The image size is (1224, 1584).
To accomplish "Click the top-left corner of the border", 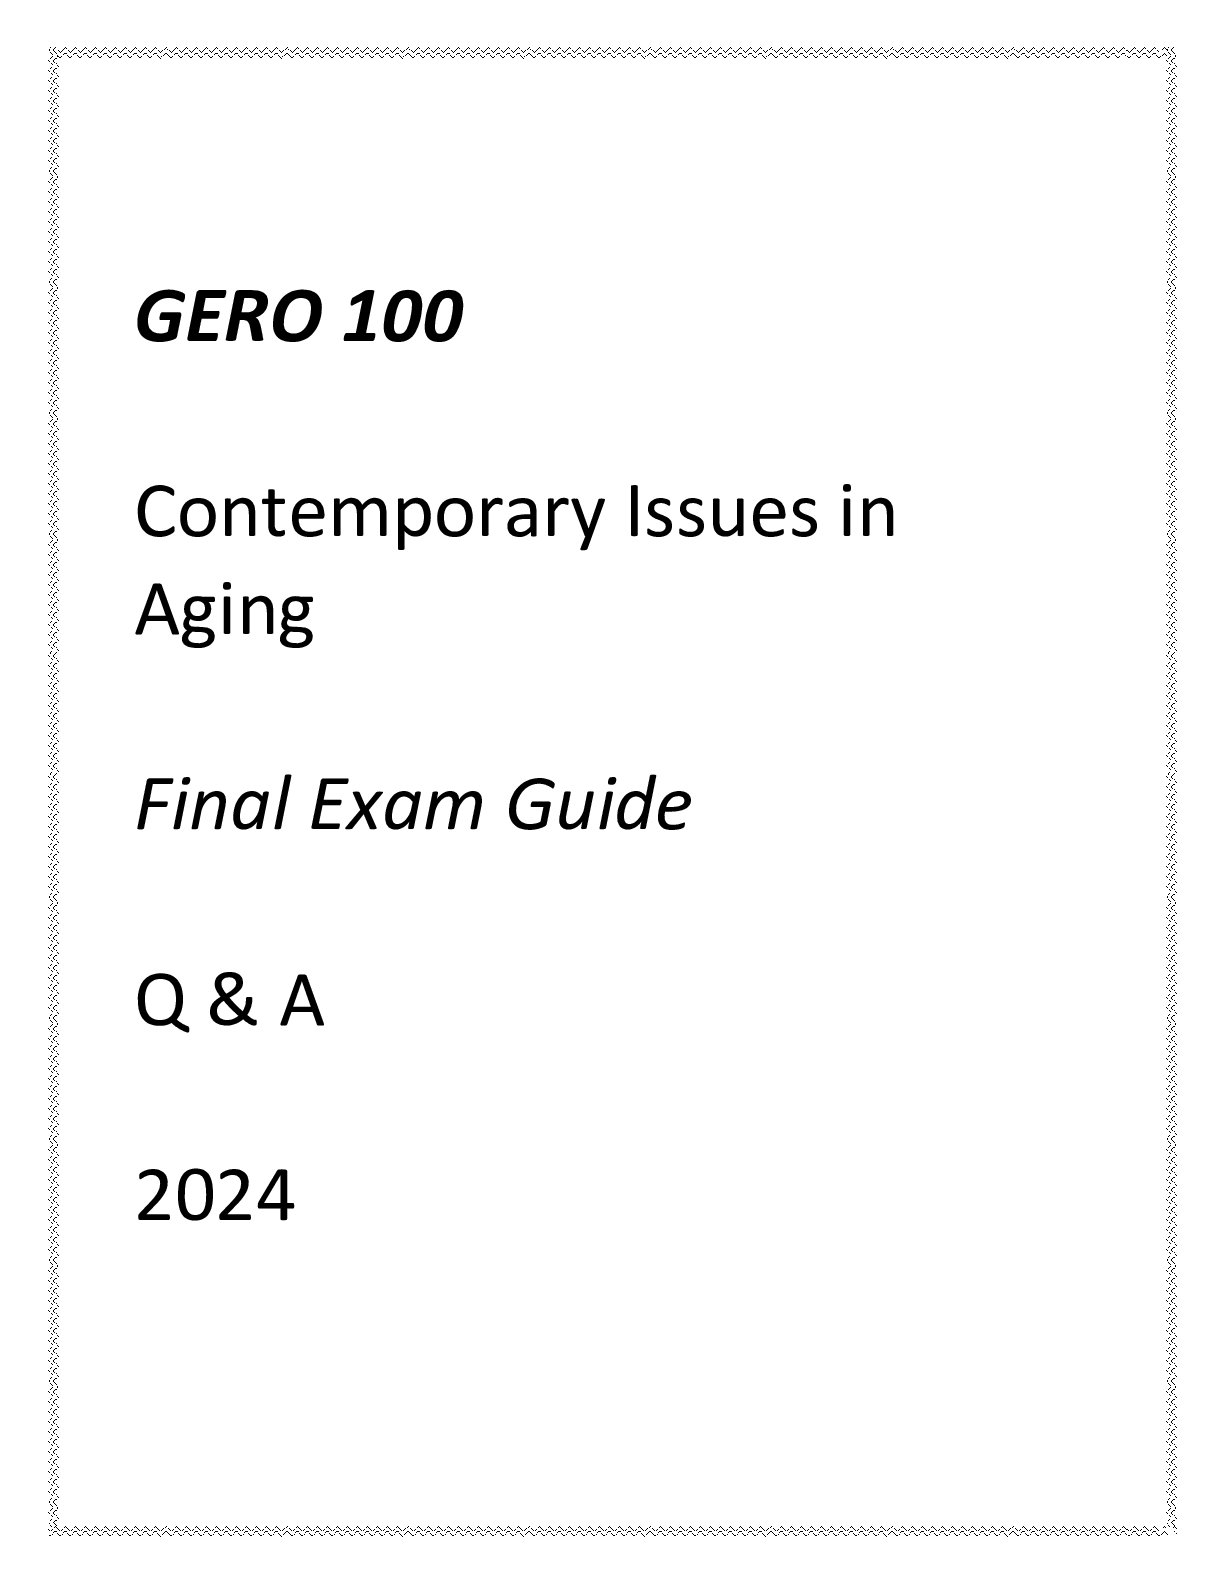I will [x=53, y=51].
